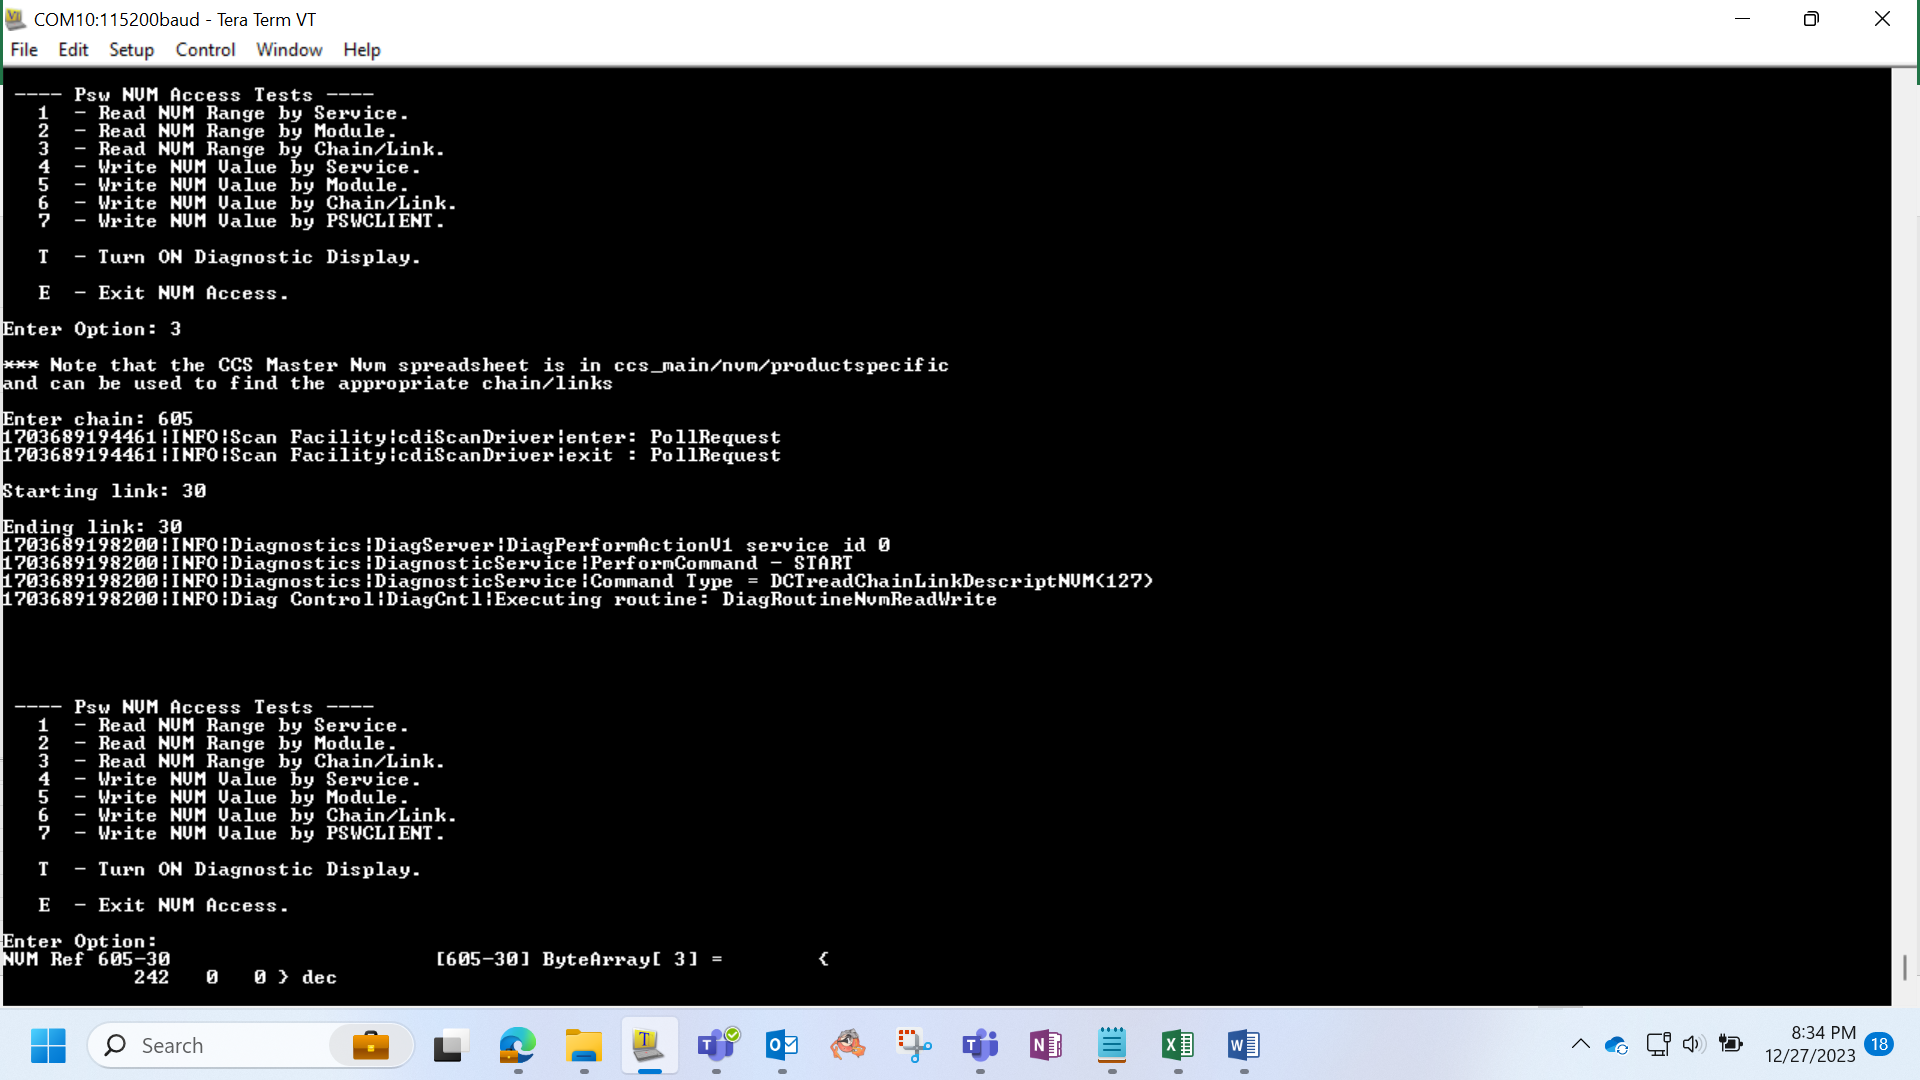Launch Microsoft Edge from the taskbar
The height and width of the screenshot is (1080, 1920).
click(517, 1045)
